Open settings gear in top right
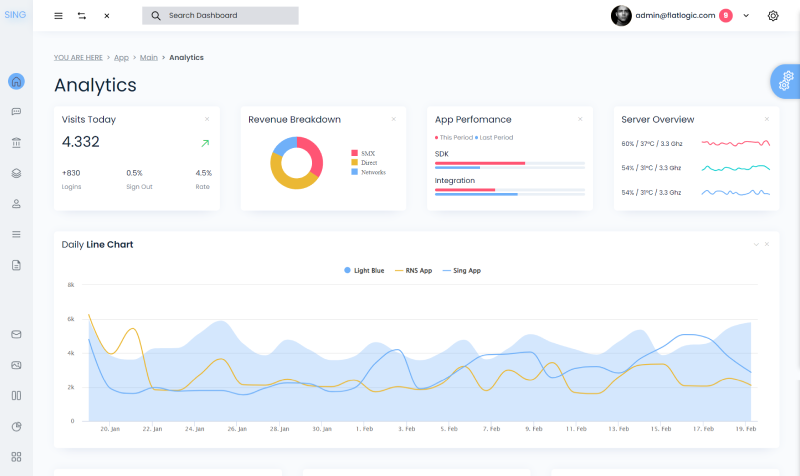This screenshot has width=800, height=476. point(773,16)
